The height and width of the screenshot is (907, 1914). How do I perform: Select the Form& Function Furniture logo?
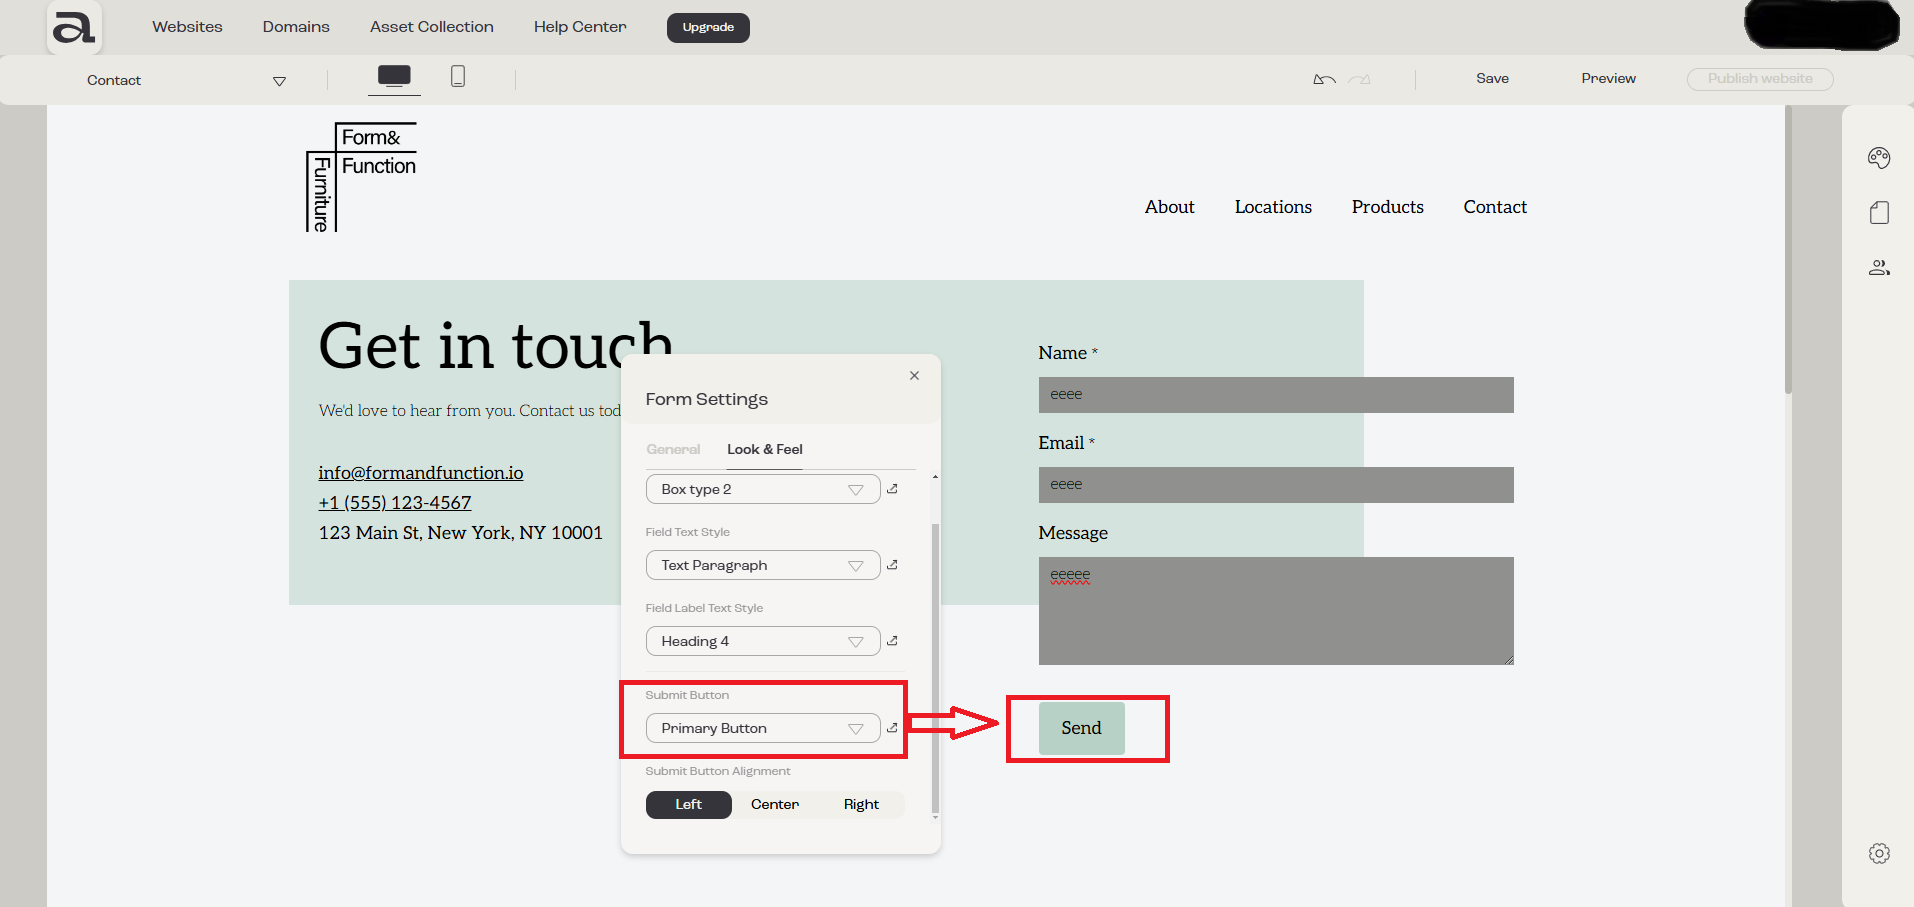pyautogui.click(x=361, y=177)
